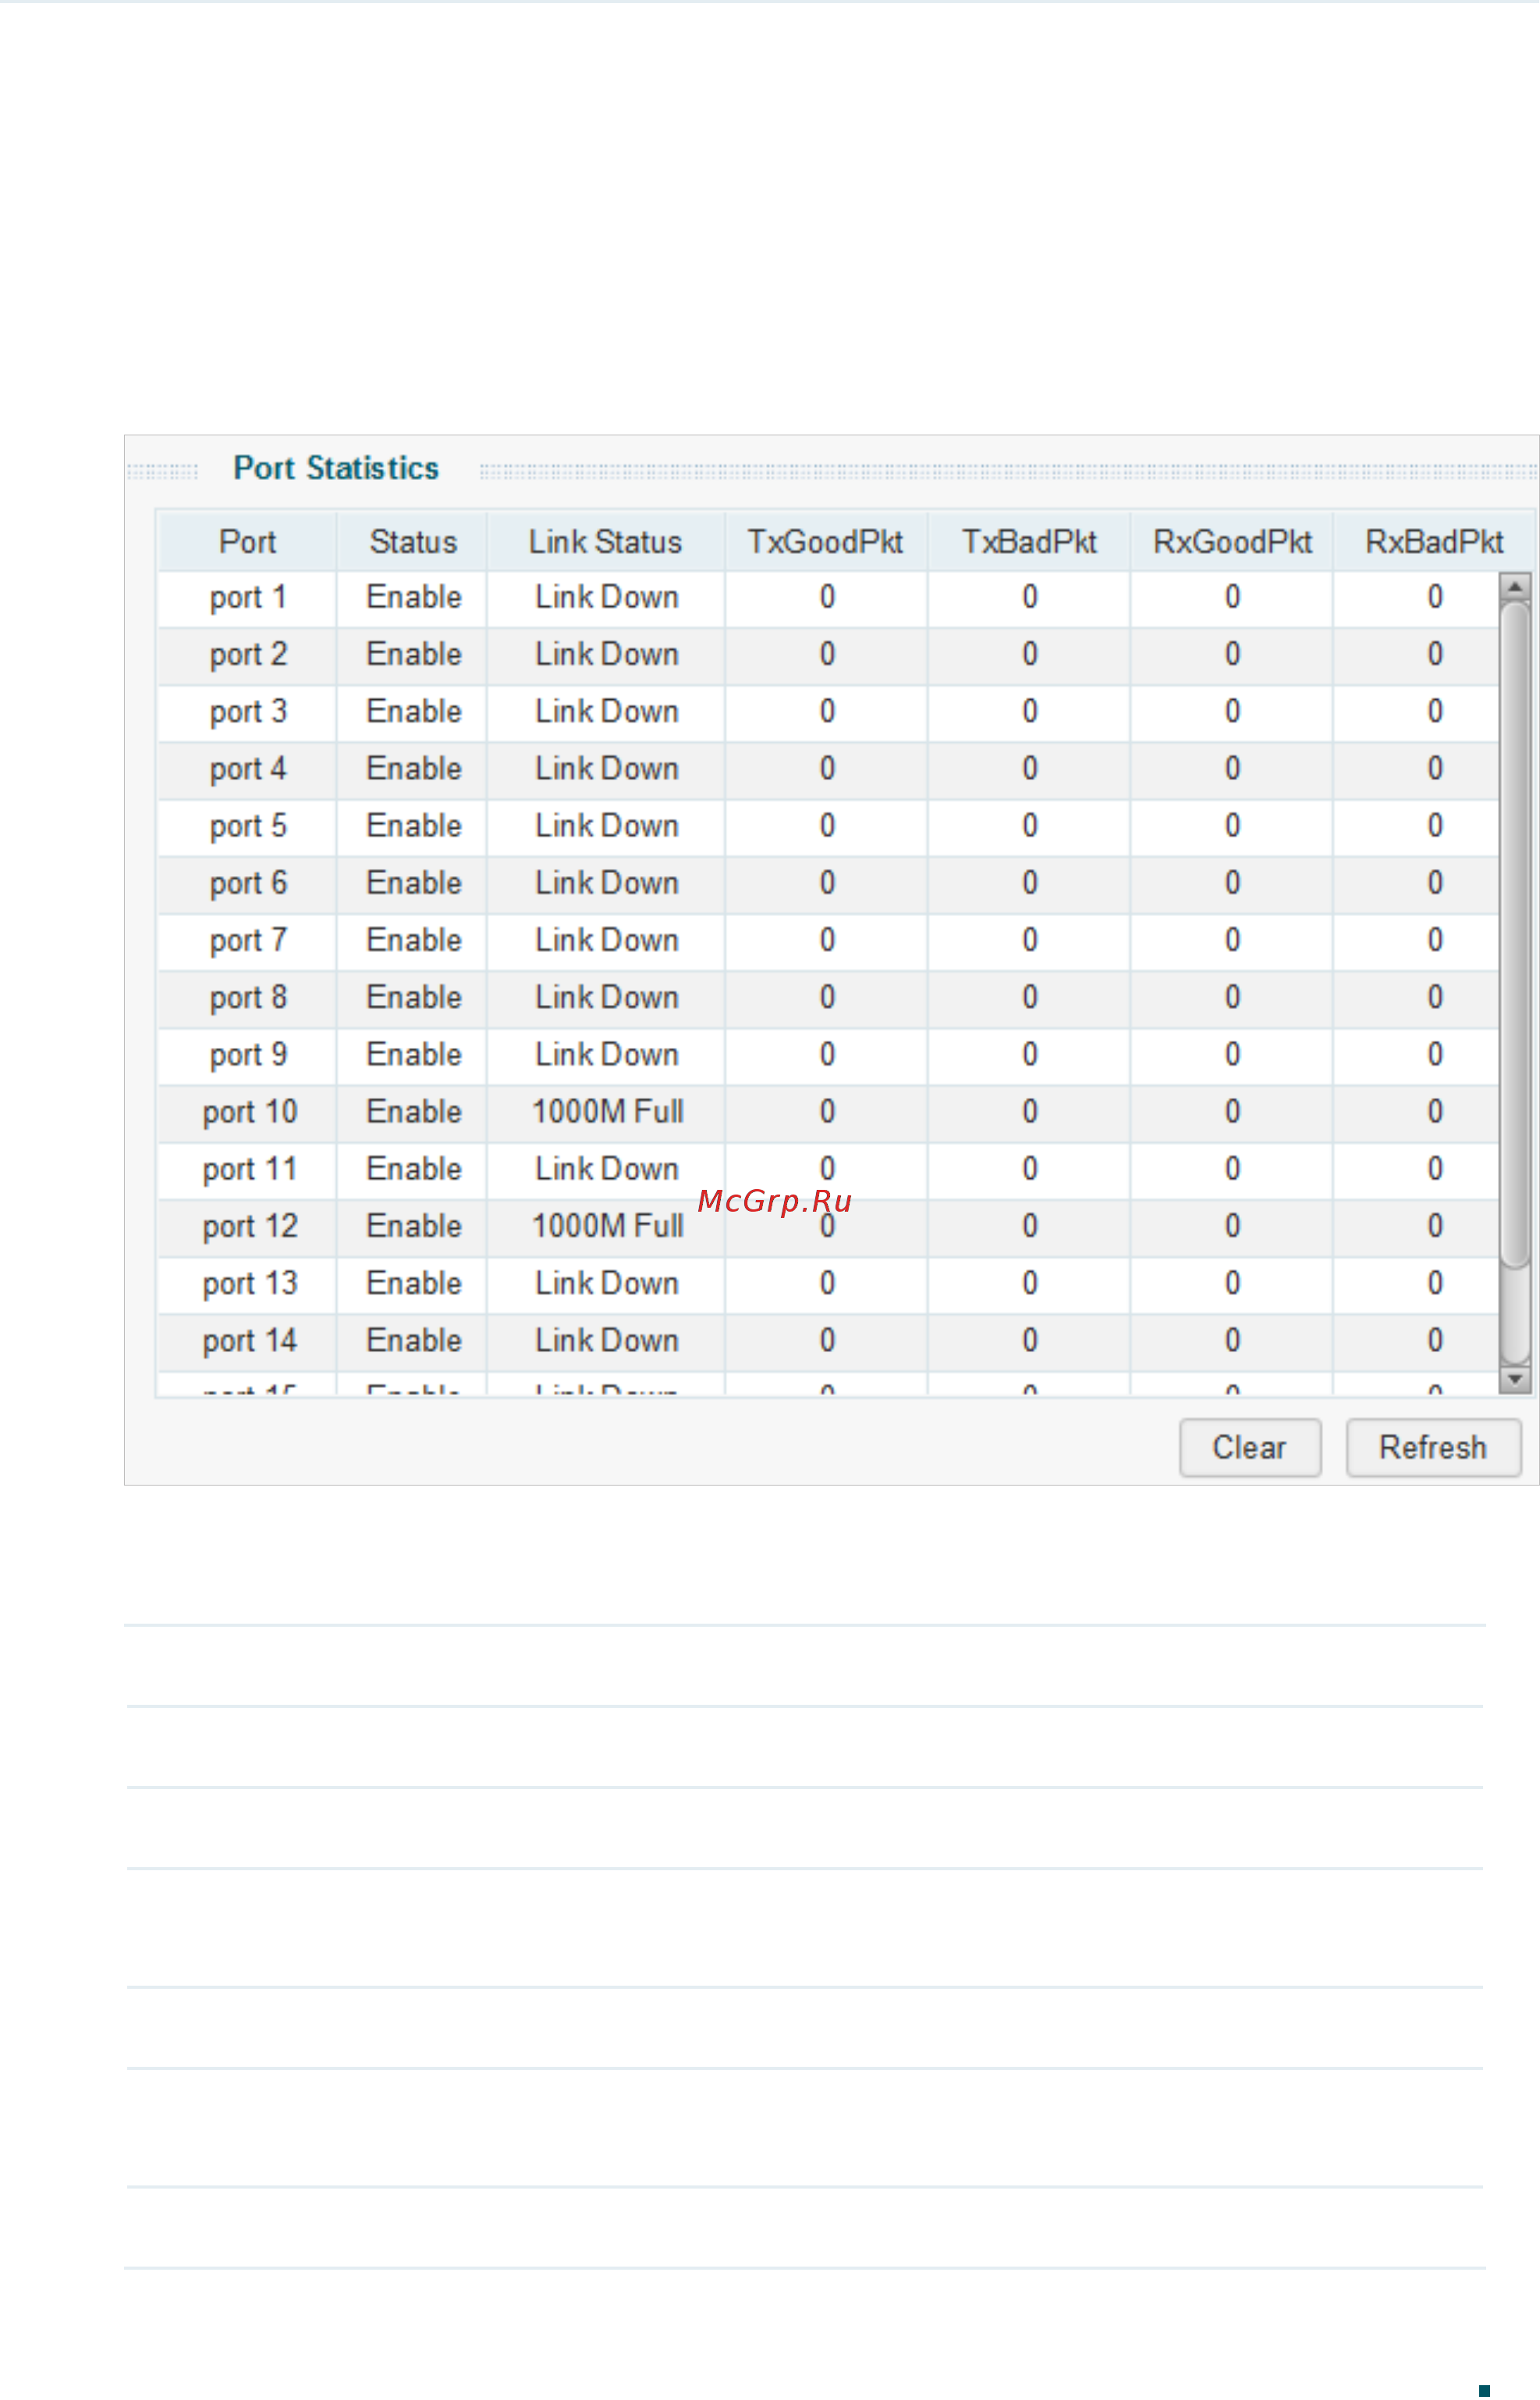This screenshot has height=2400, width=1540.
Task: Click the 'port 5' cell
Action: [248, 826]
